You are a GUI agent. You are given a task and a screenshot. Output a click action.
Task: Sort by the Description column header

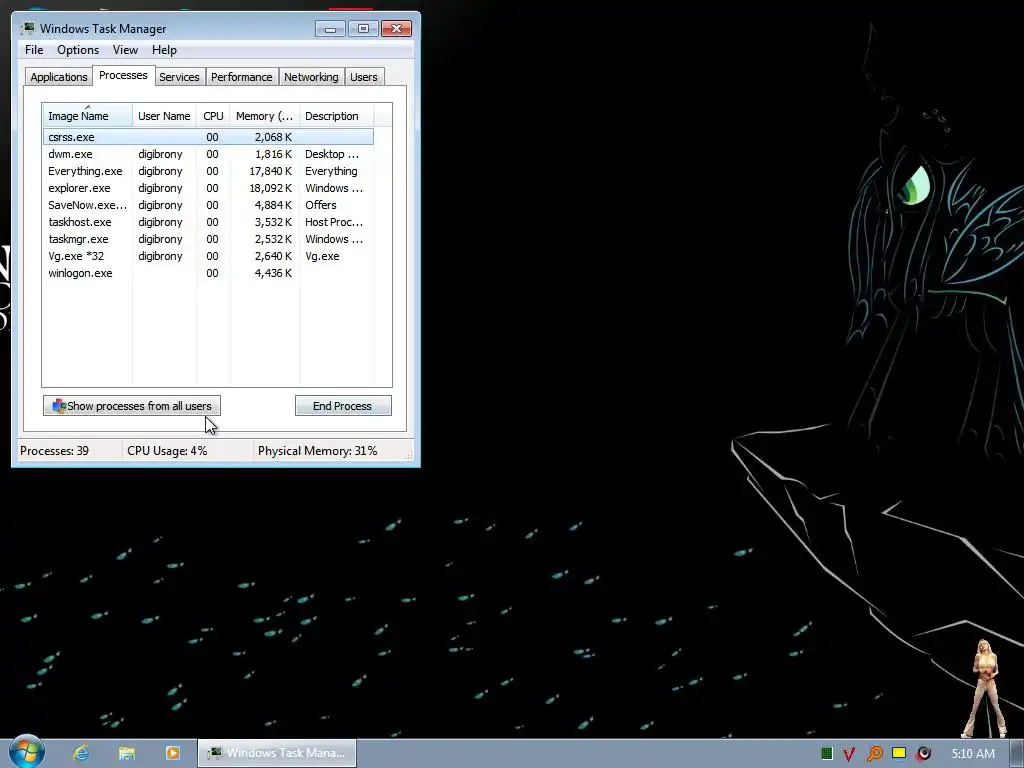pos(336,116)
